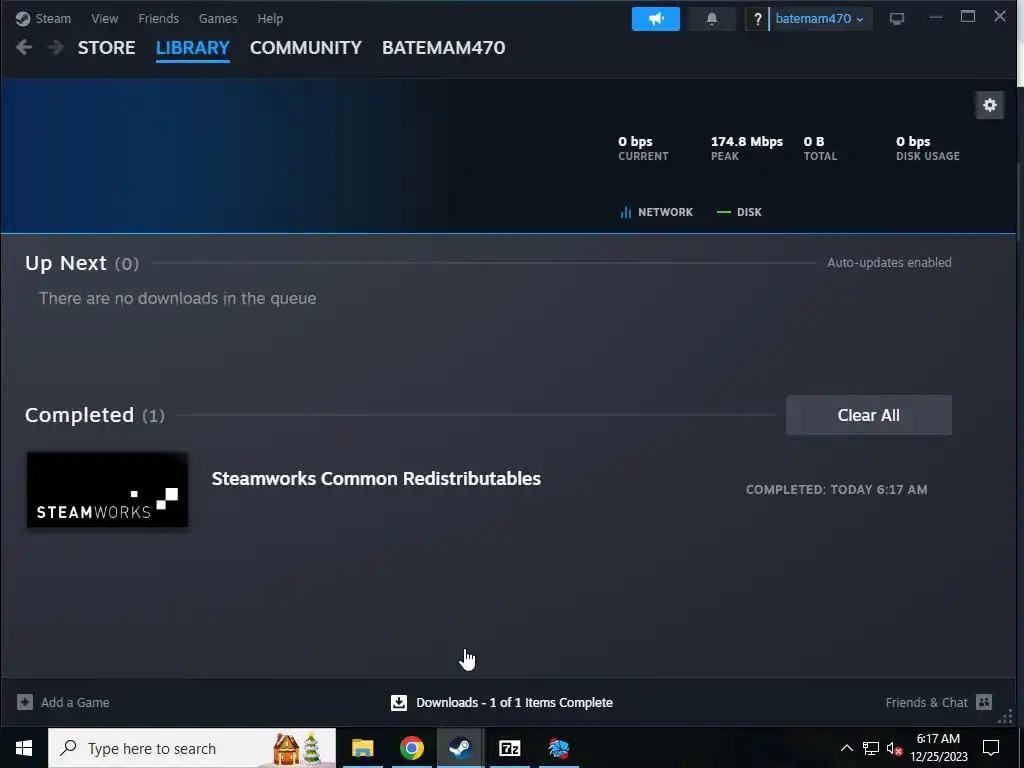This screenshot has height=768, width=1024.
Task: Go back with the left arrow
Action: 24,48
